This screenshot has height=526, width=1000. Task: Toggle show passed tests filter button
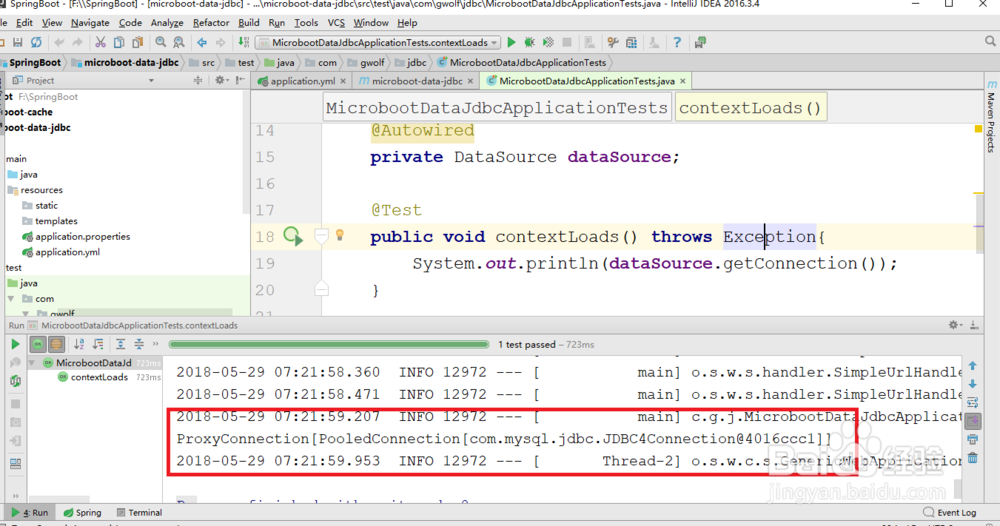[x=38, y=344]
